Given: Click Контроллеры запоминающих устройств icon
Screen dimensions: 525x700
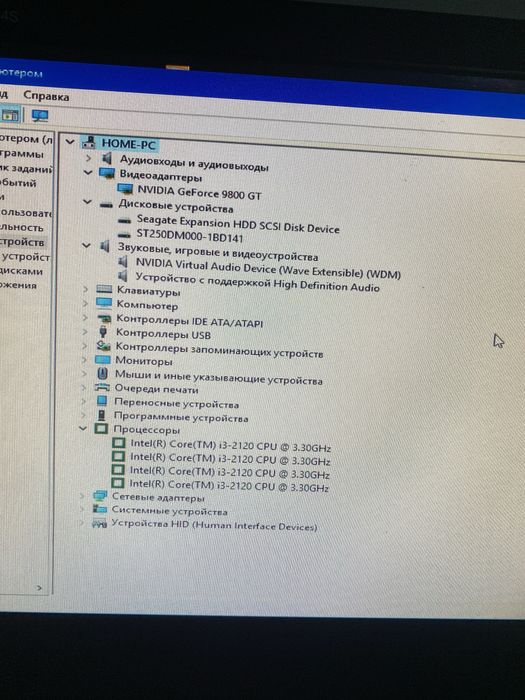Looking at the screenshot, I should click(103, 346).
